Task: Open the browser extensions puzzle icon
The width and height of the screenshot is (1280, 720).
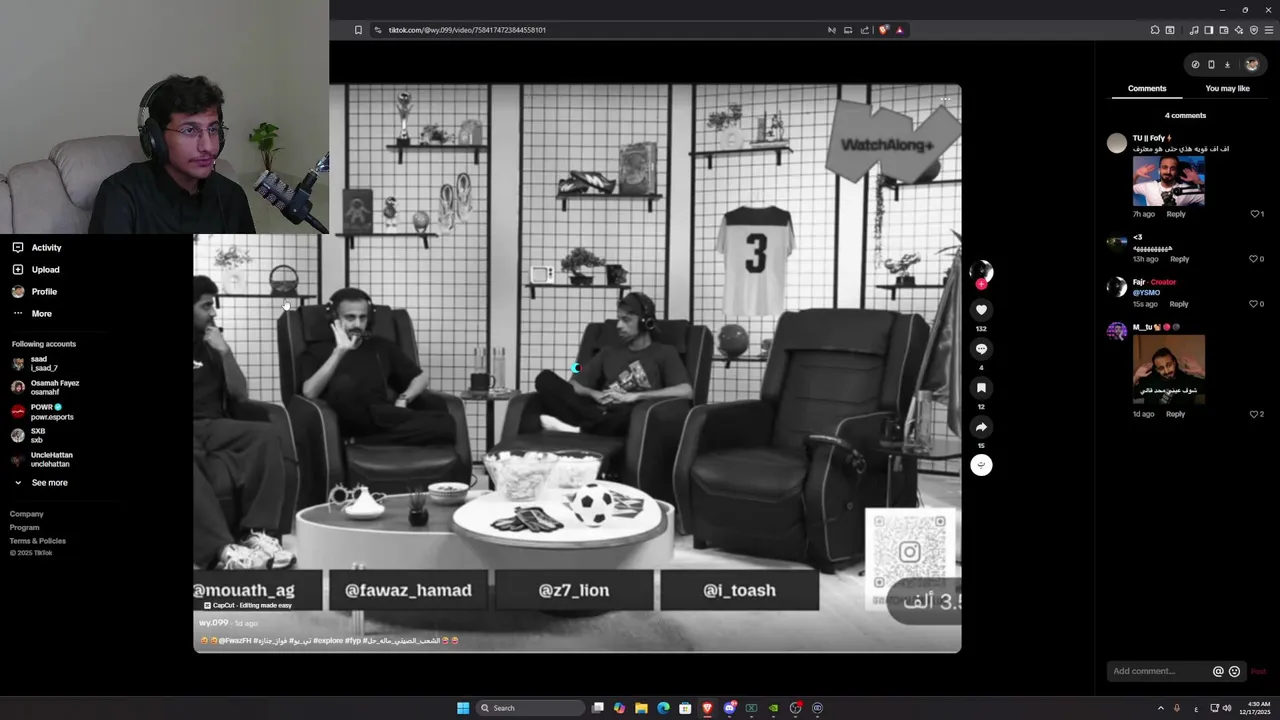Action: [1155, 30]
